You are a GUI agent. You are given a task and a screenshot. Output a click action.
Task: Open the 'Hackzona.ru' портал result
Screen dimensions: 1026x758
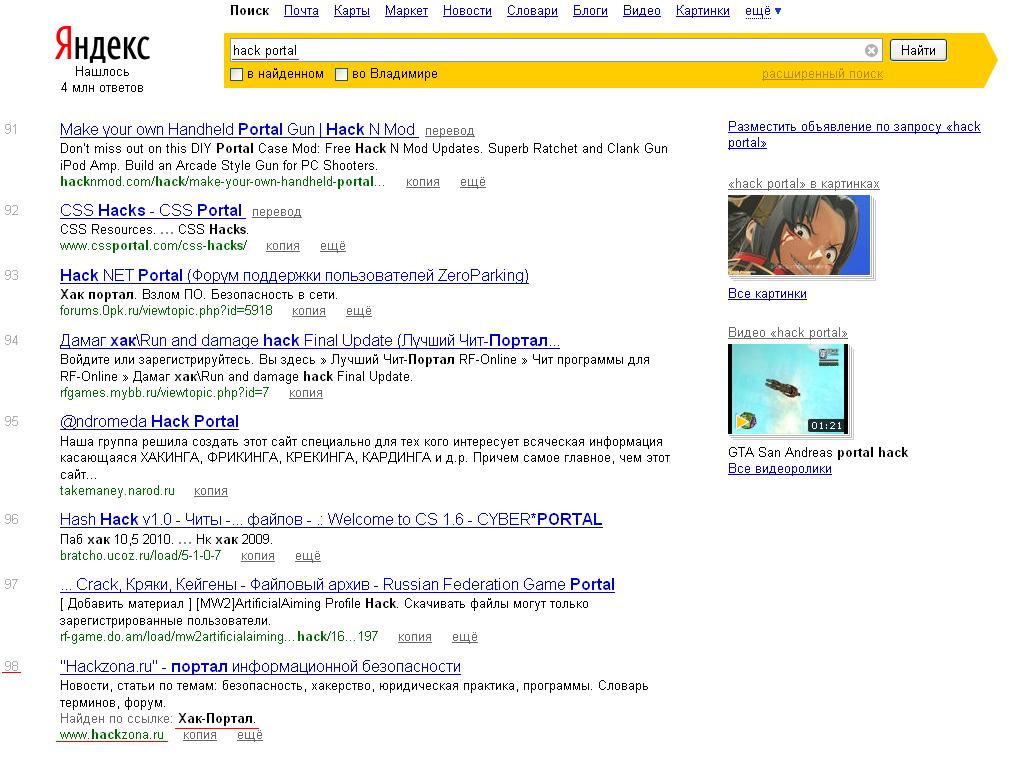pos(260,667)
